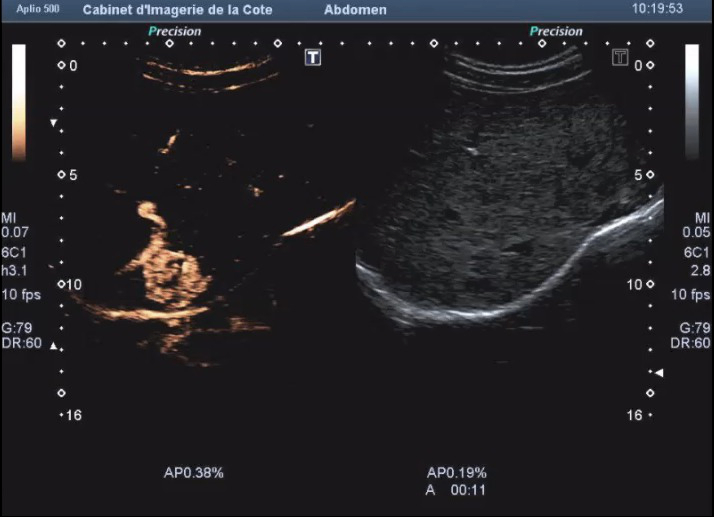
Task: Click the lower focus triangle near DR:60 on left
Action: point(54,347)
